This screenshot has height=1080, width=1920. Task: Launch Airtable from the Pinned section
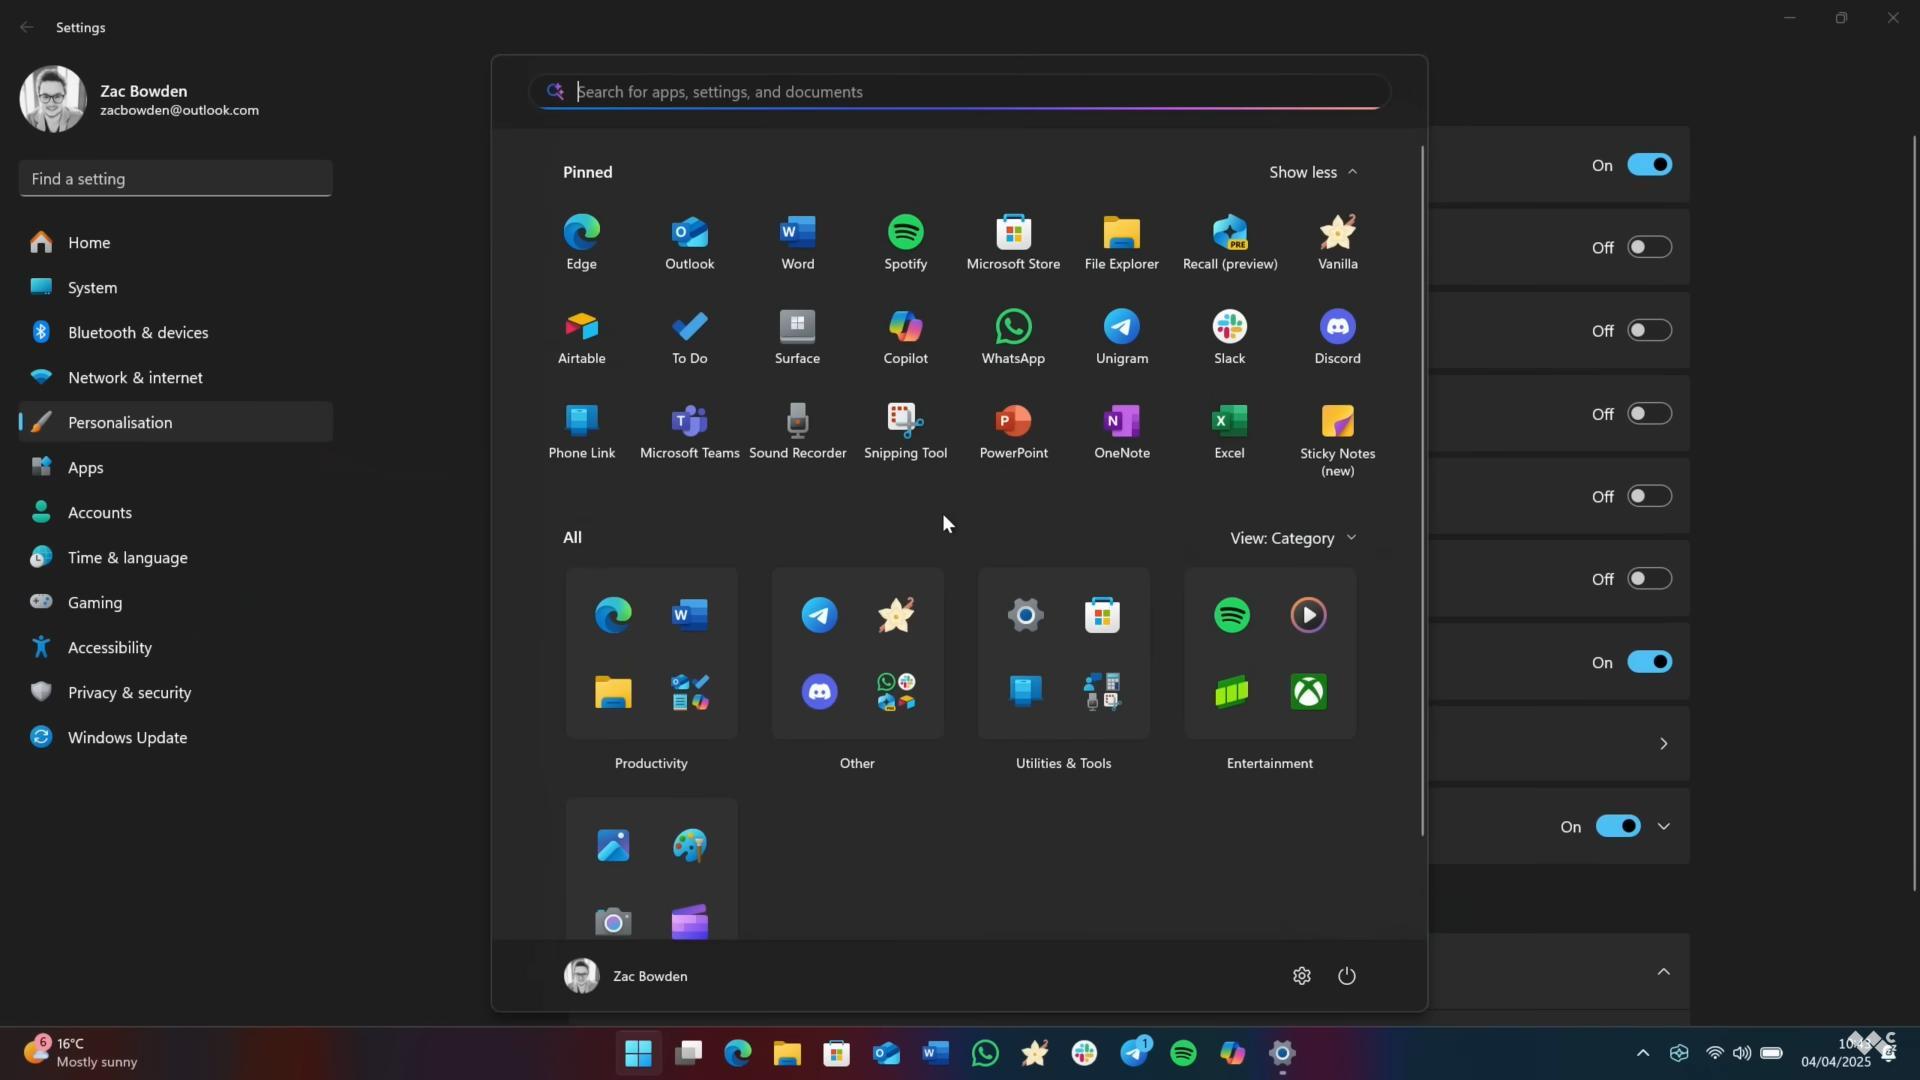[x=581, y=337]
